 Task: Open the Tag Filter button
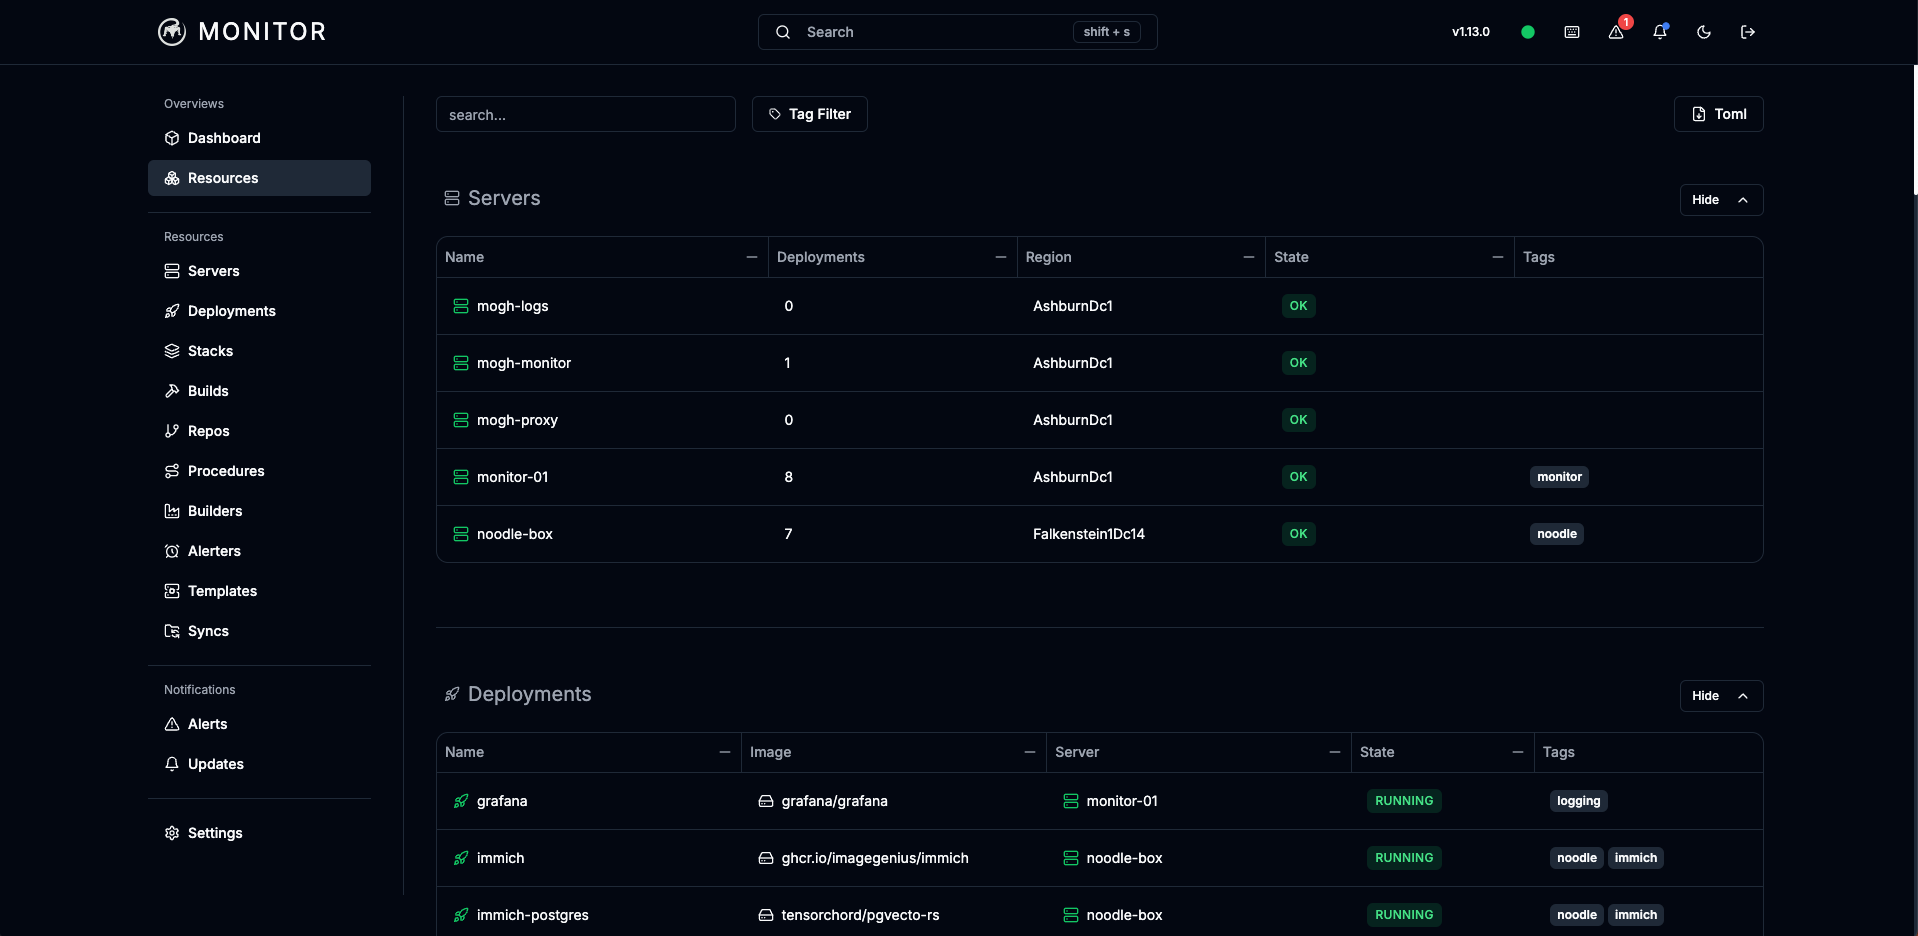coord(810,114)
